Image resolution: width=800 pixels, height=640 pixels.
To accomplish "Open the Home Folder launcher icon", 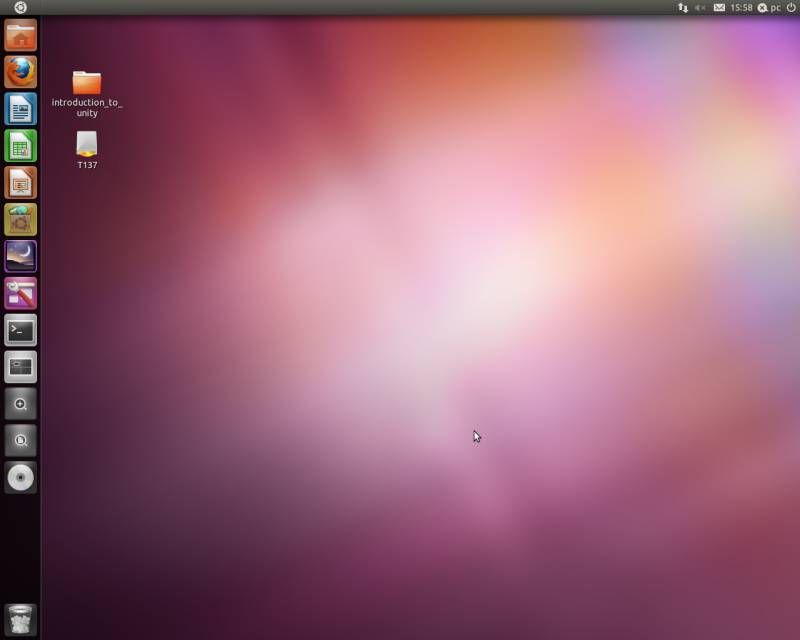I will (20, 35).
